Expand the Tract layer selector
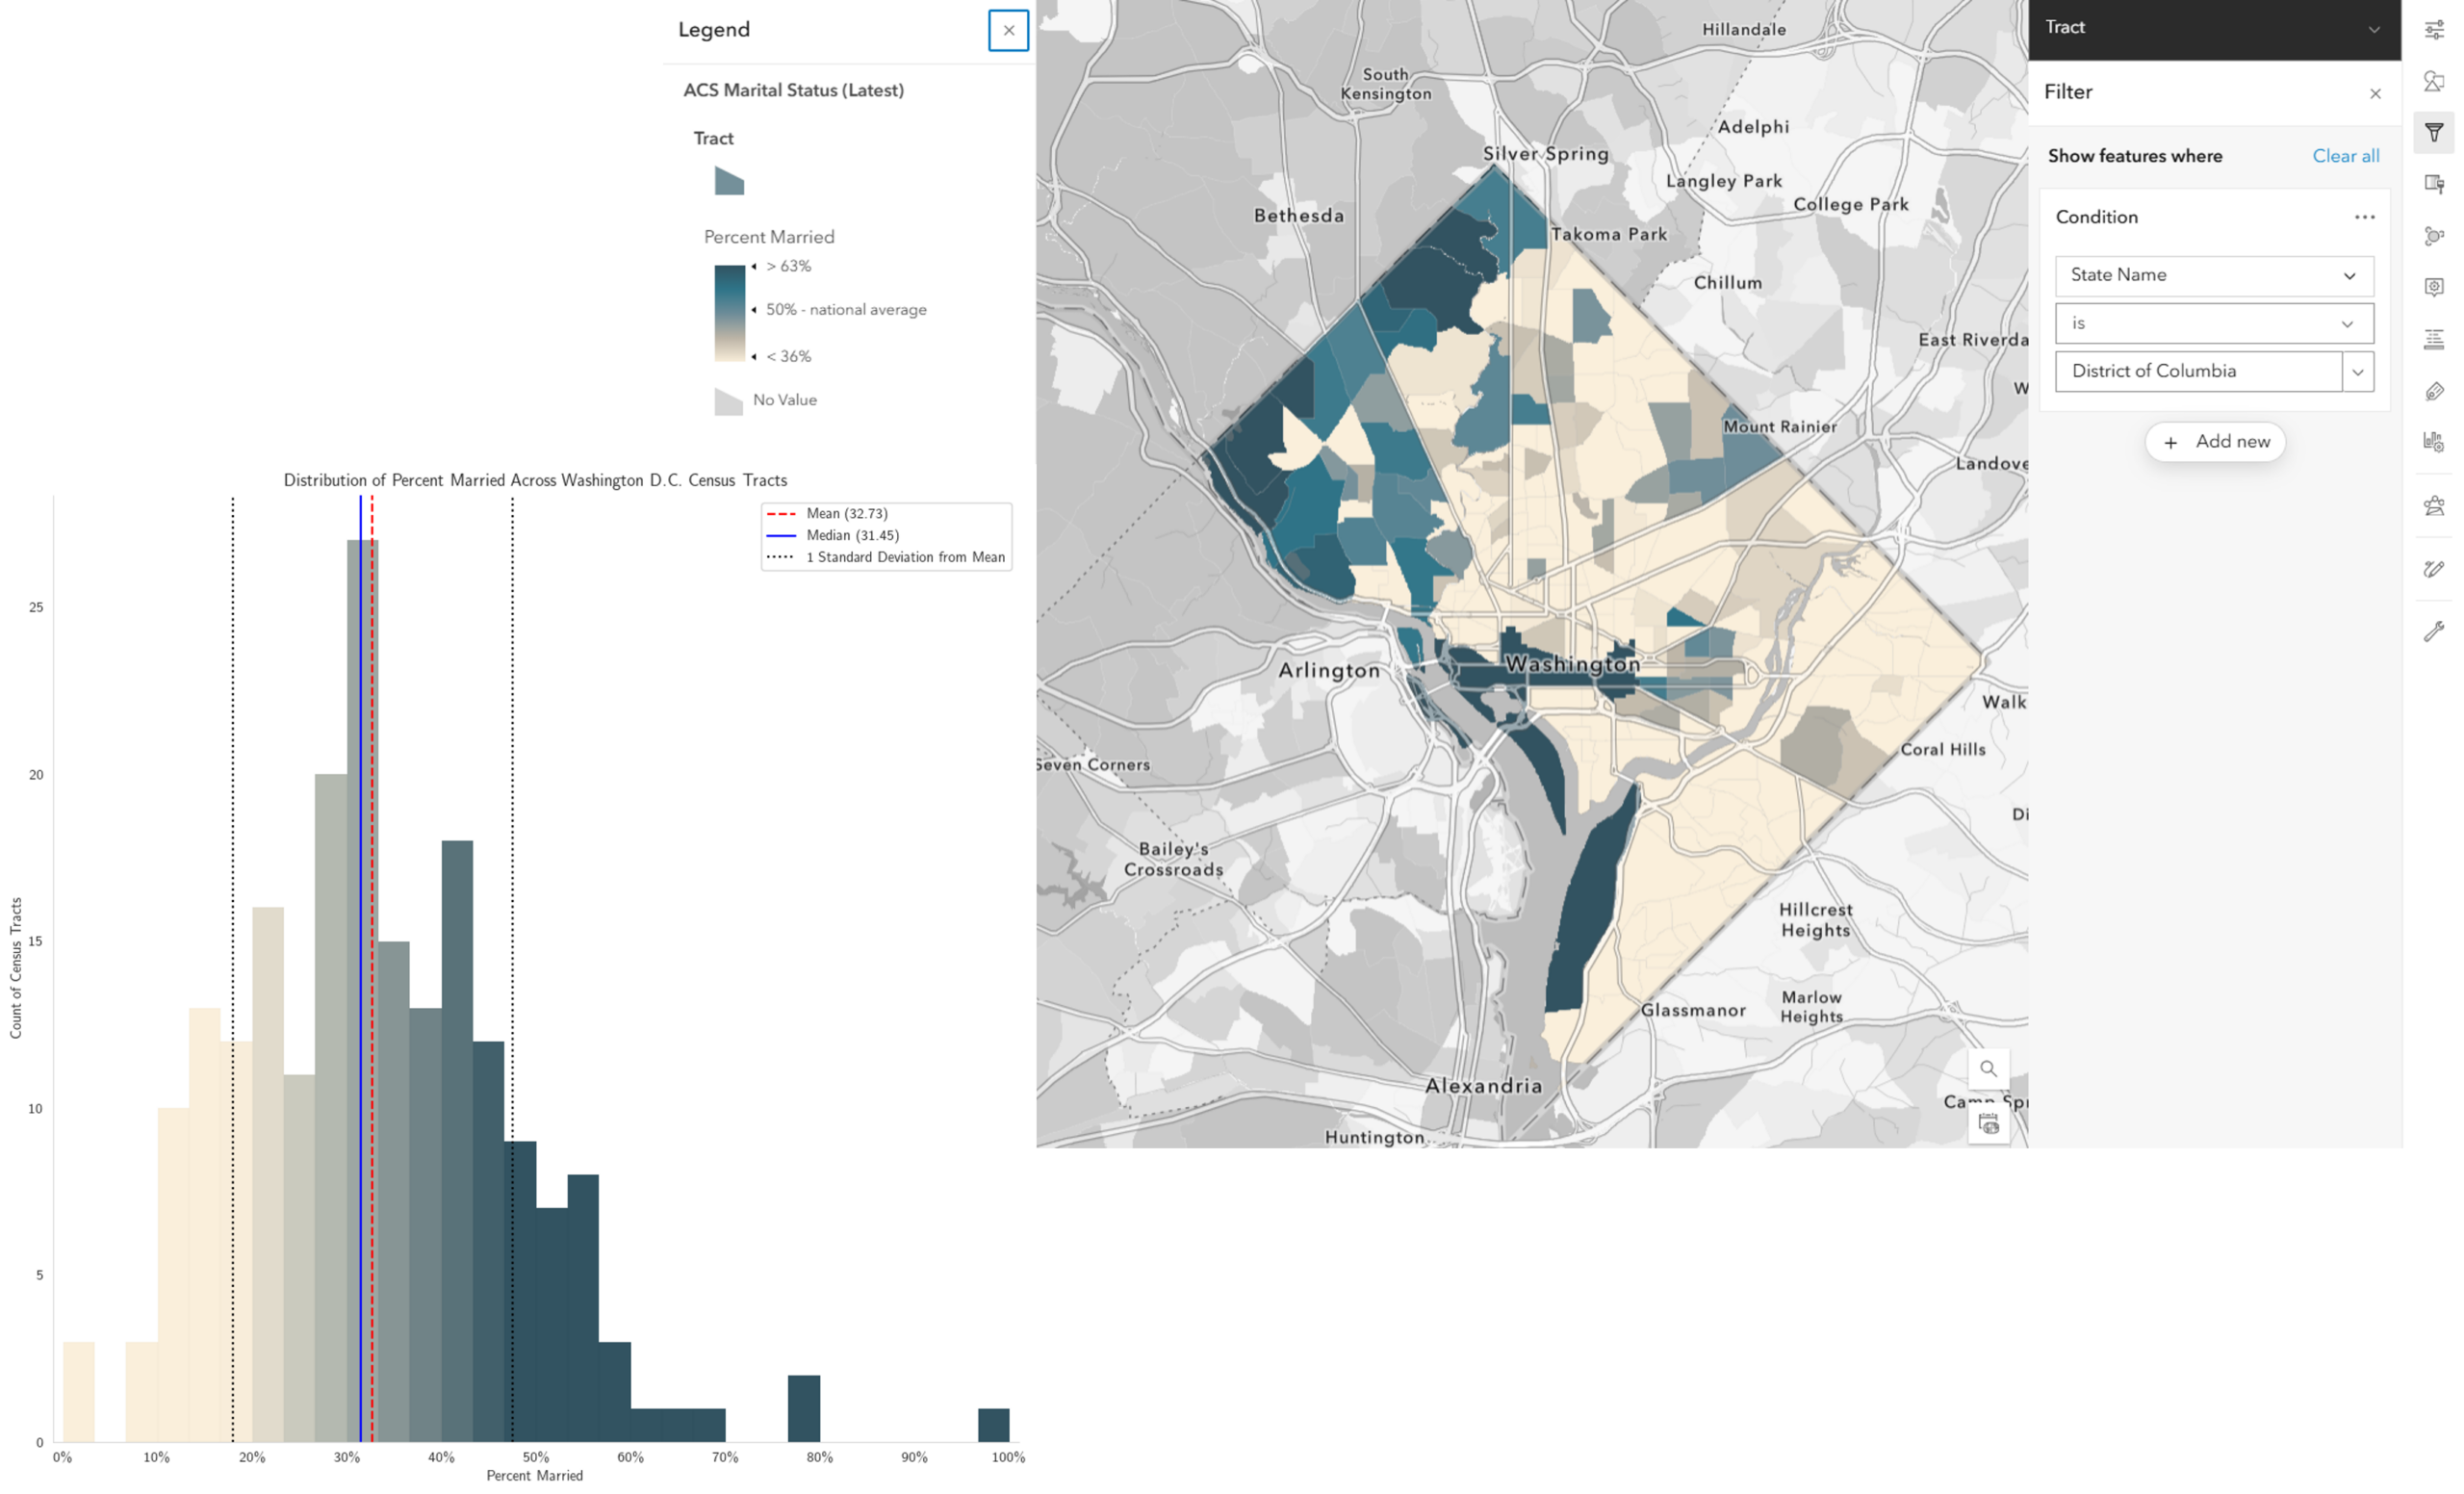Screen dimensions: 2464x1494 2214,29
